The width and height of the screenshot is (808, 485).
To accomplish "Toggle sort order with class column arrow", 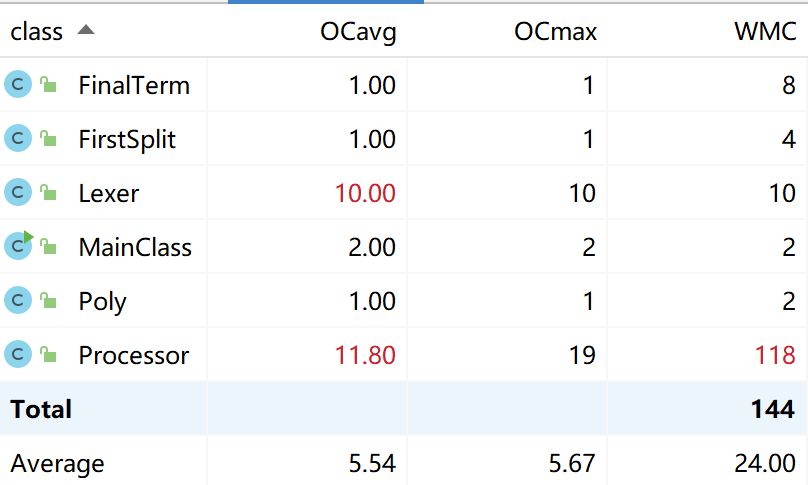I will (86, 31).
